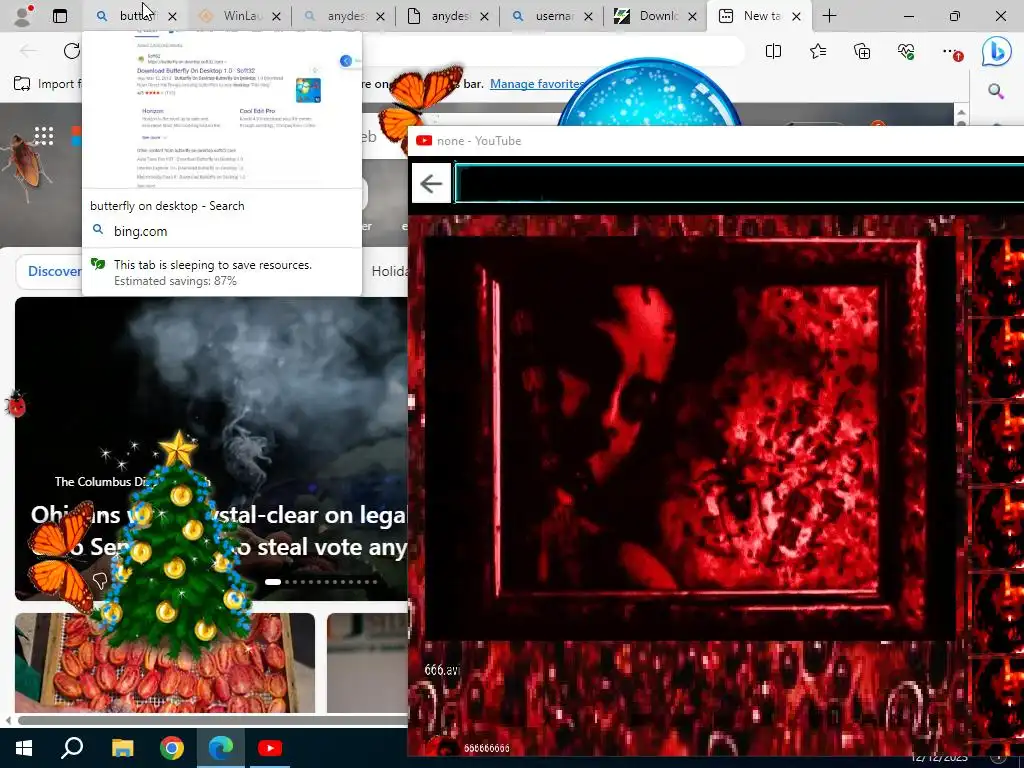Select the New tab page tab
Image resolution: width=1024 pixels, height=768 pixels.
coord(759,16)
